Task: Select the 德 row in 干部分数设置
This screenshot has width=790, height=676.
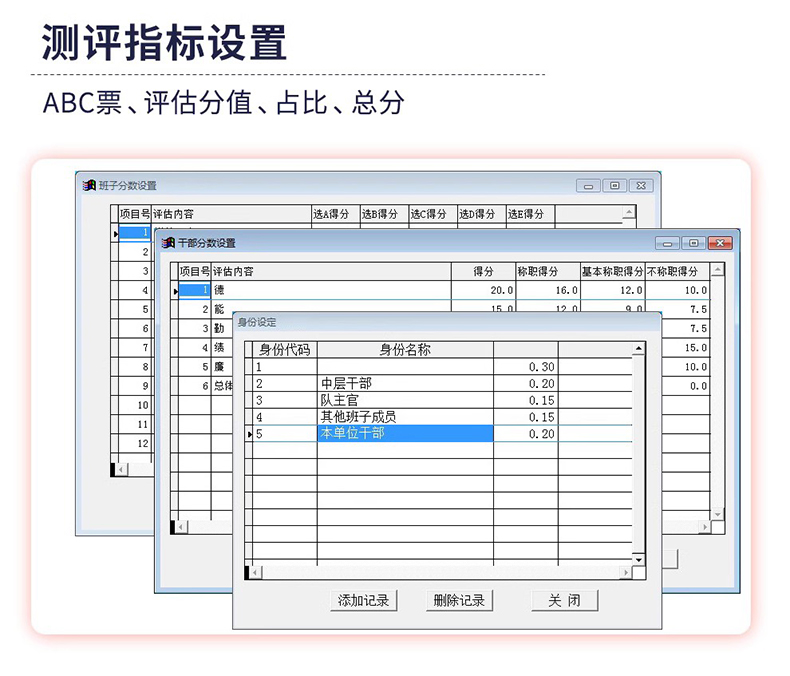Action: [x=330, y=290]
